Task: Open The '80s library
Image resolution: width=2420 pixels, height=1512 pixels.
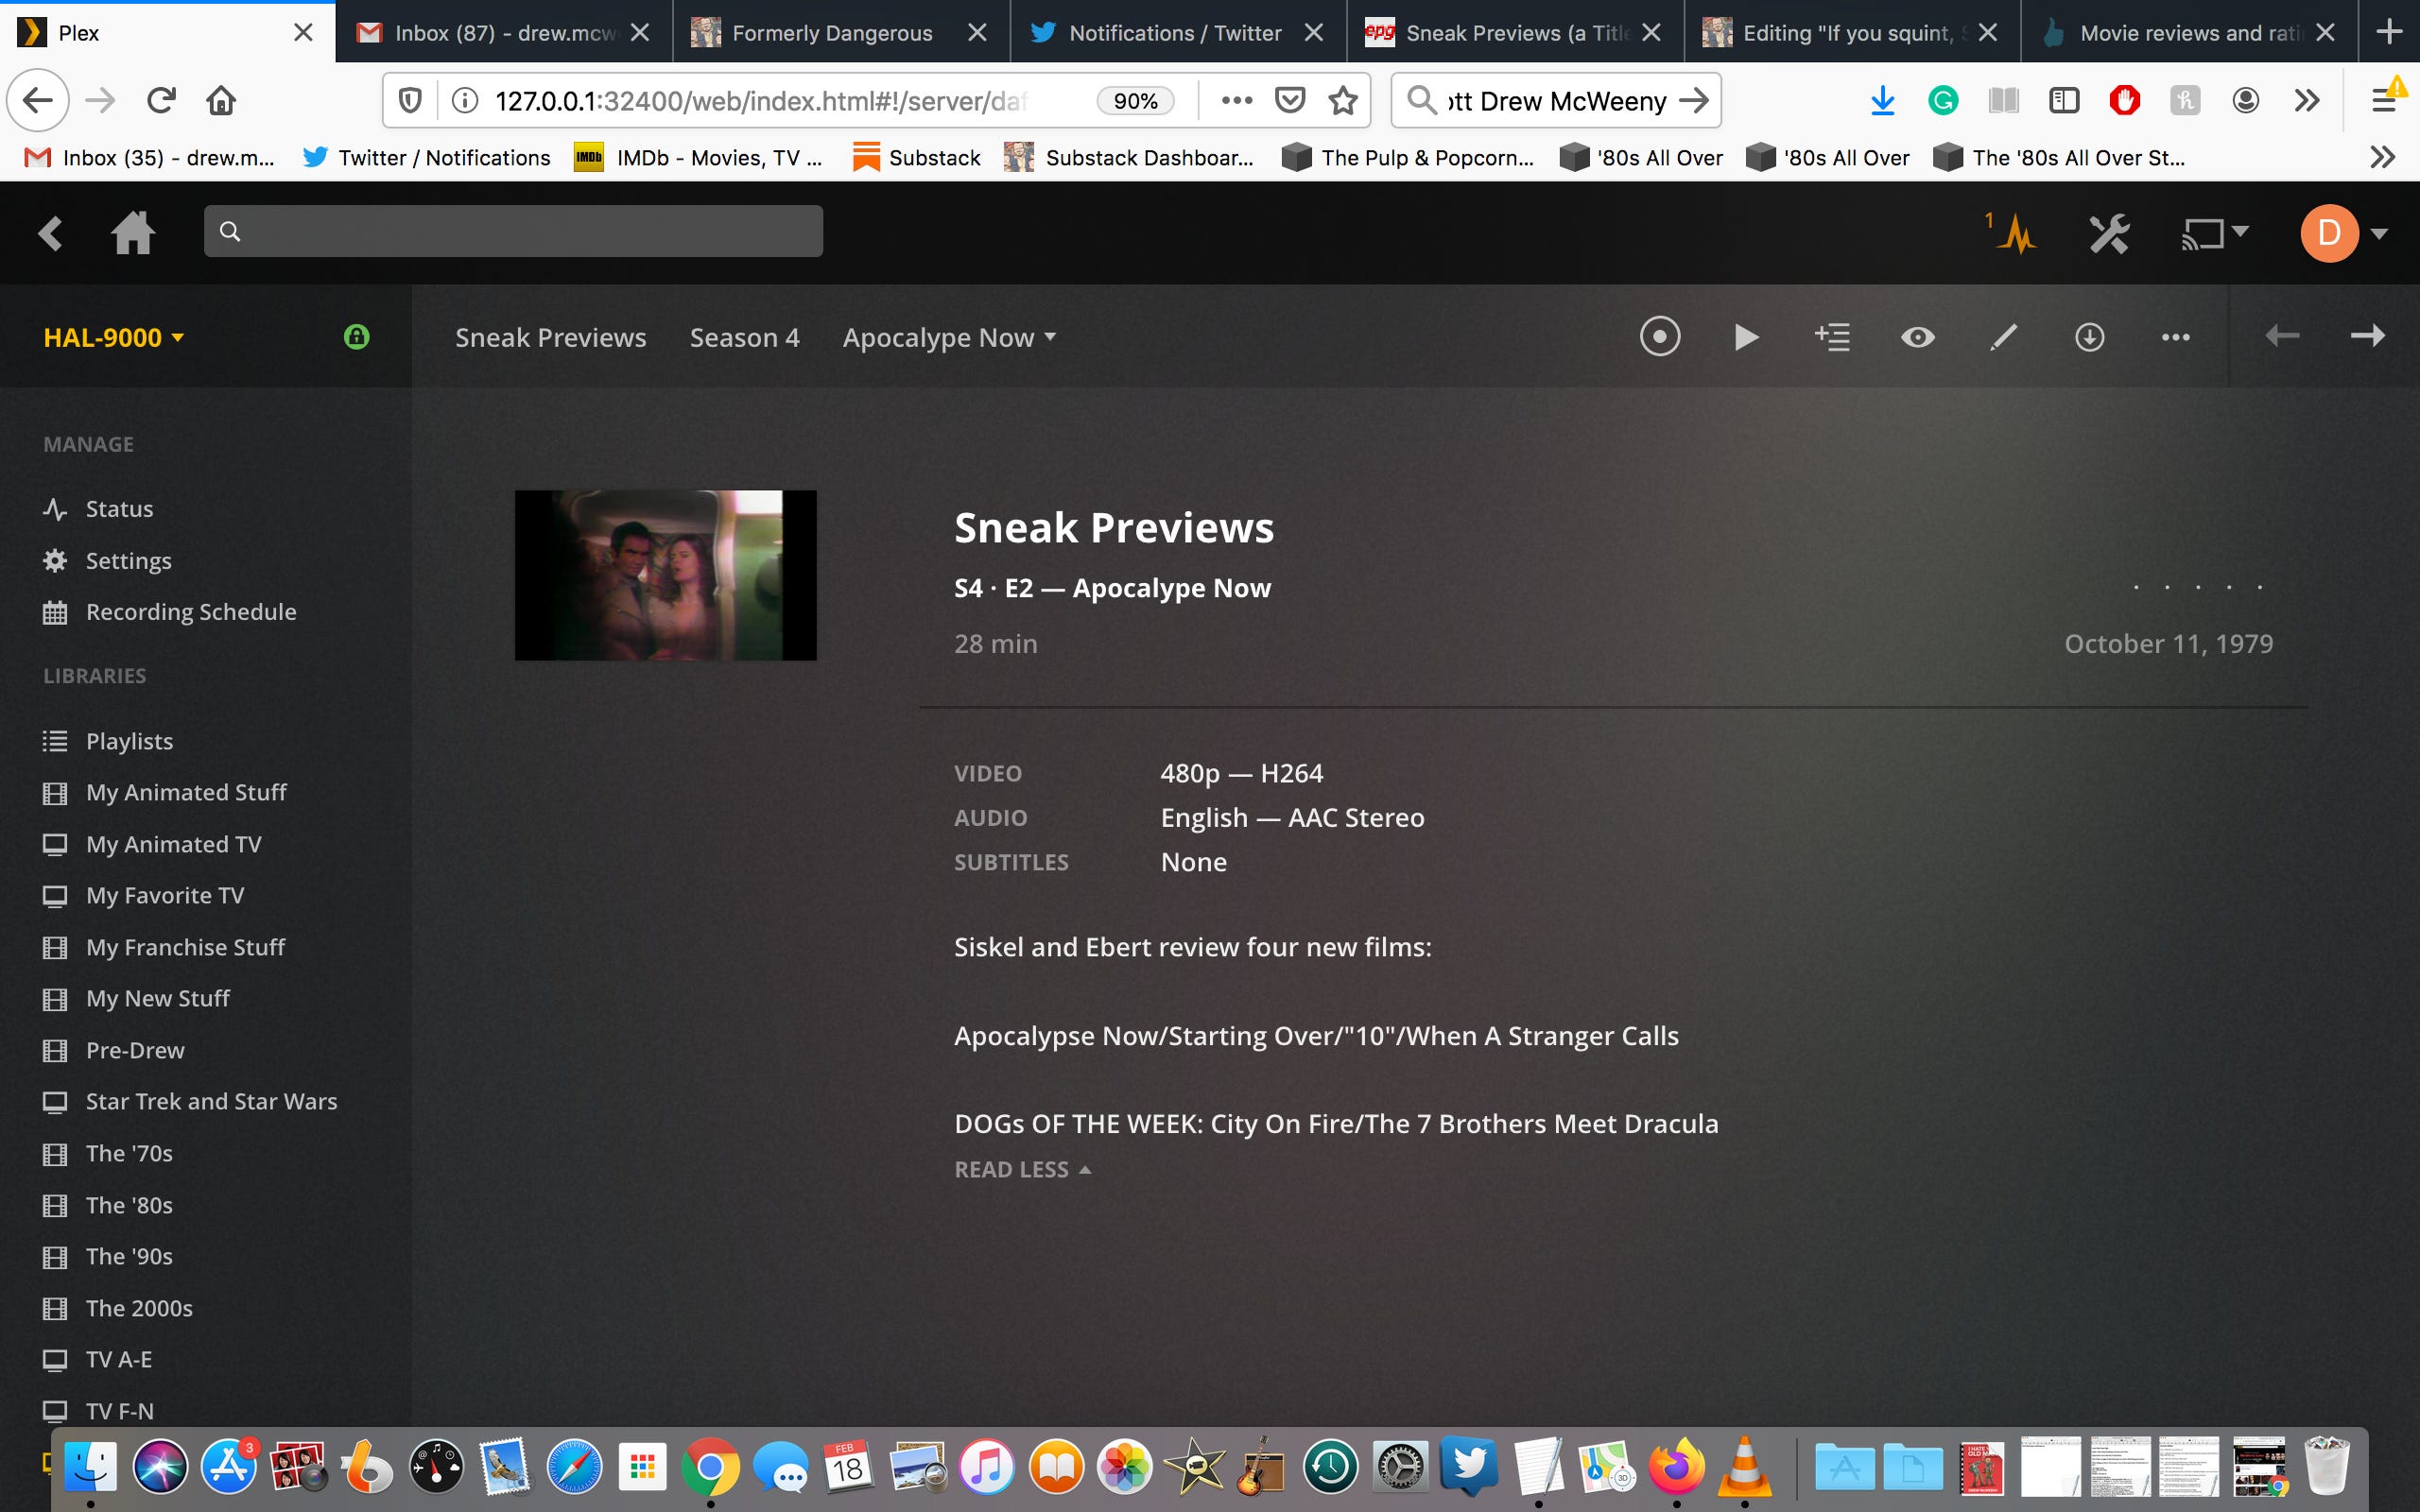Action: [x=129, y=1205]
